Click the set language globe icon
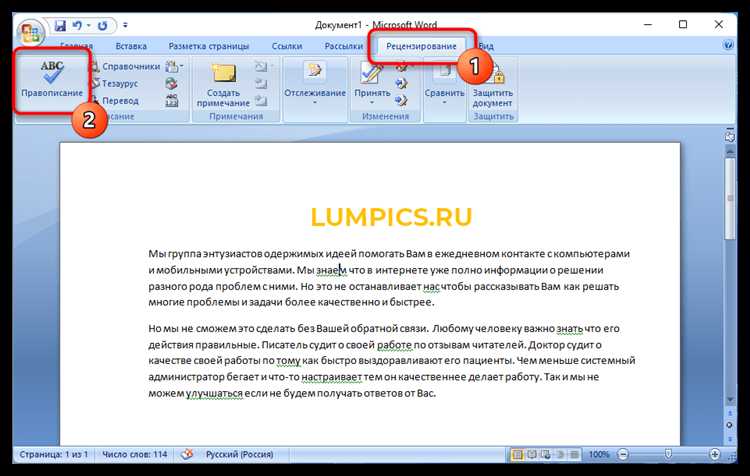750x476 pixels. coord(171,83)
